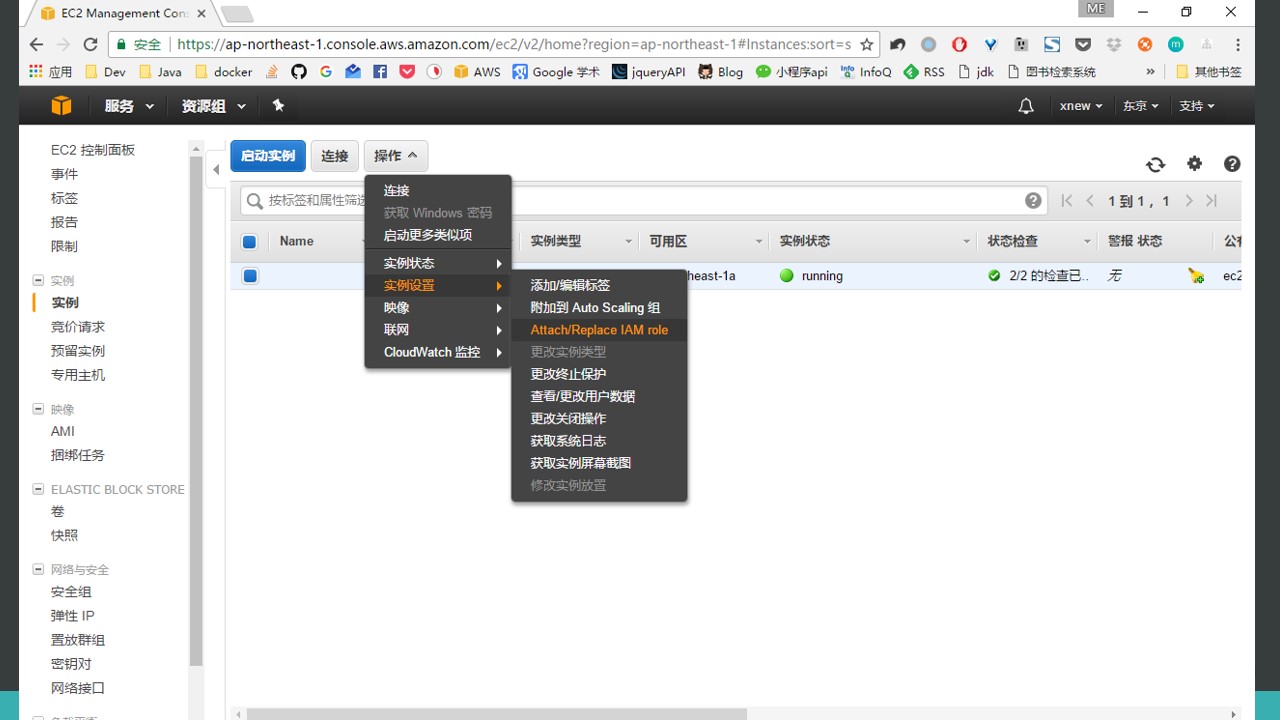Open the 联网 submenu
Screen dimensions: 1280x720
tap(438, 330)
